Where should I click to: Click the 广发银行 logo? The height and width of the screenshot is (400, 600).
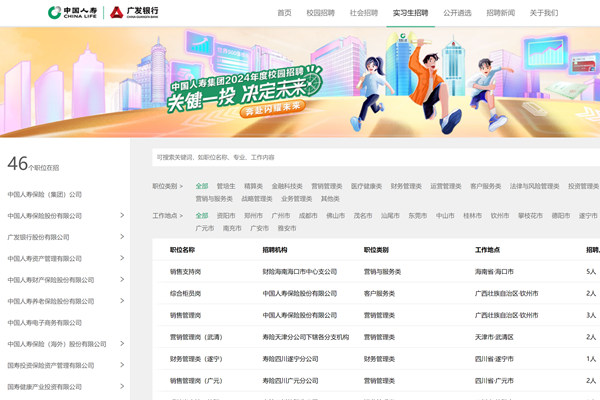[x=134, y=13]
